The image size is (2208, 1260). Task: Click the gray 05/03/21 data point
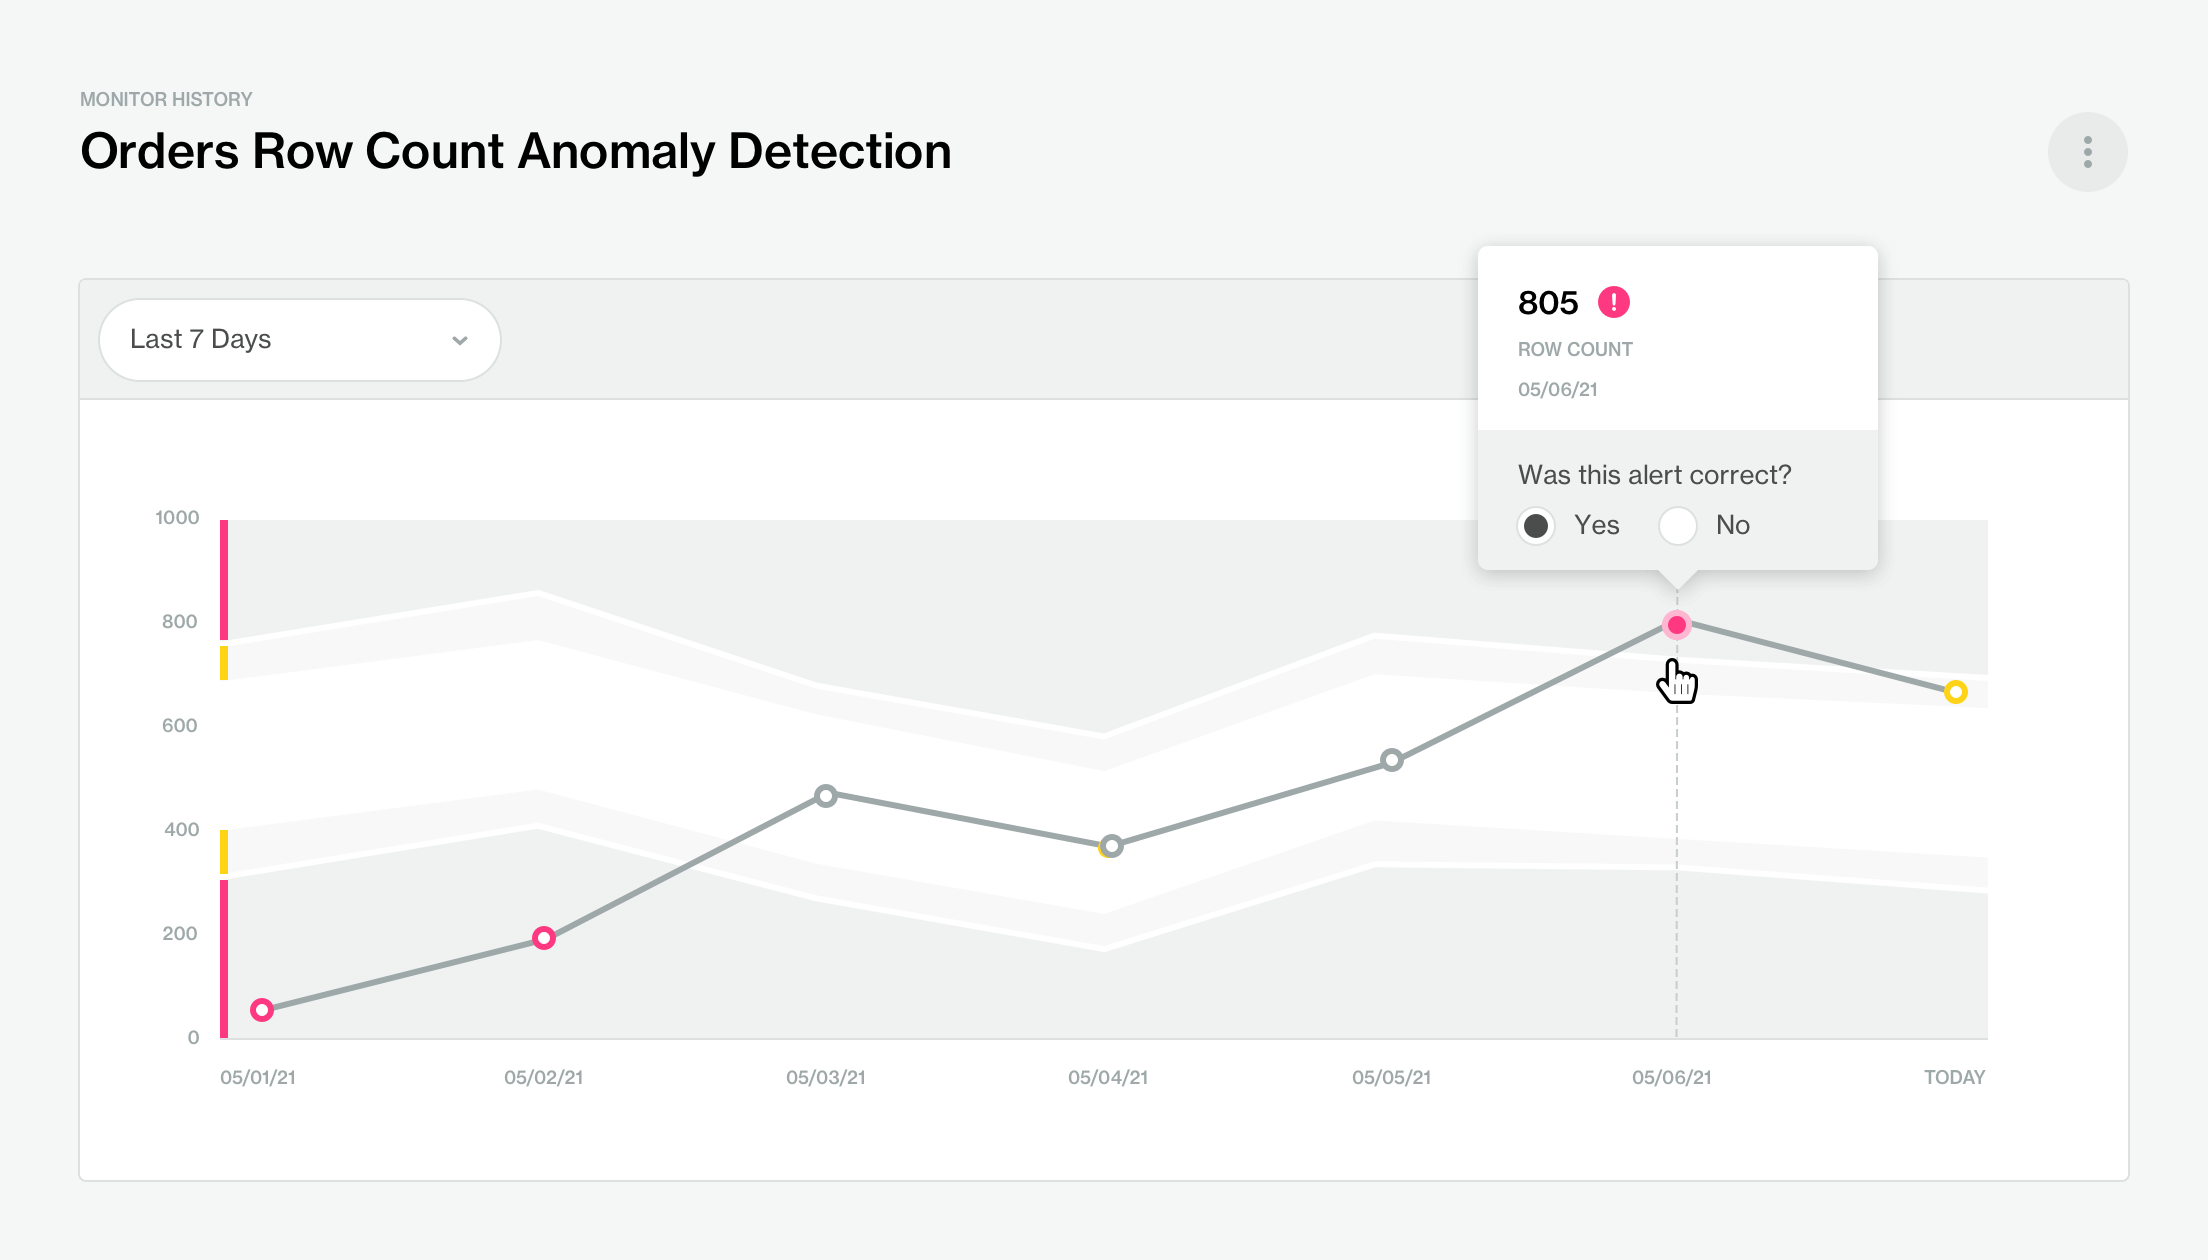tap(826, 796)
